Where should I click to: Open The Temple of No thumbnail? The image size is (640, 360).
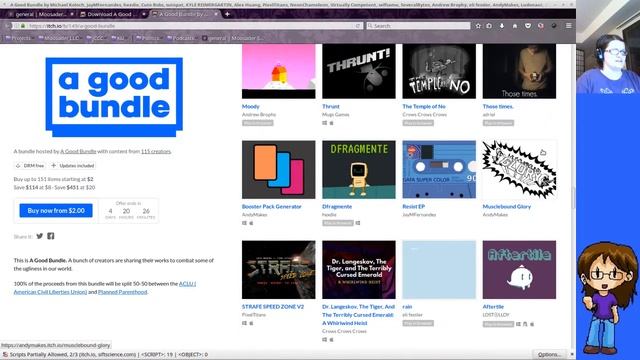(439, 71)
